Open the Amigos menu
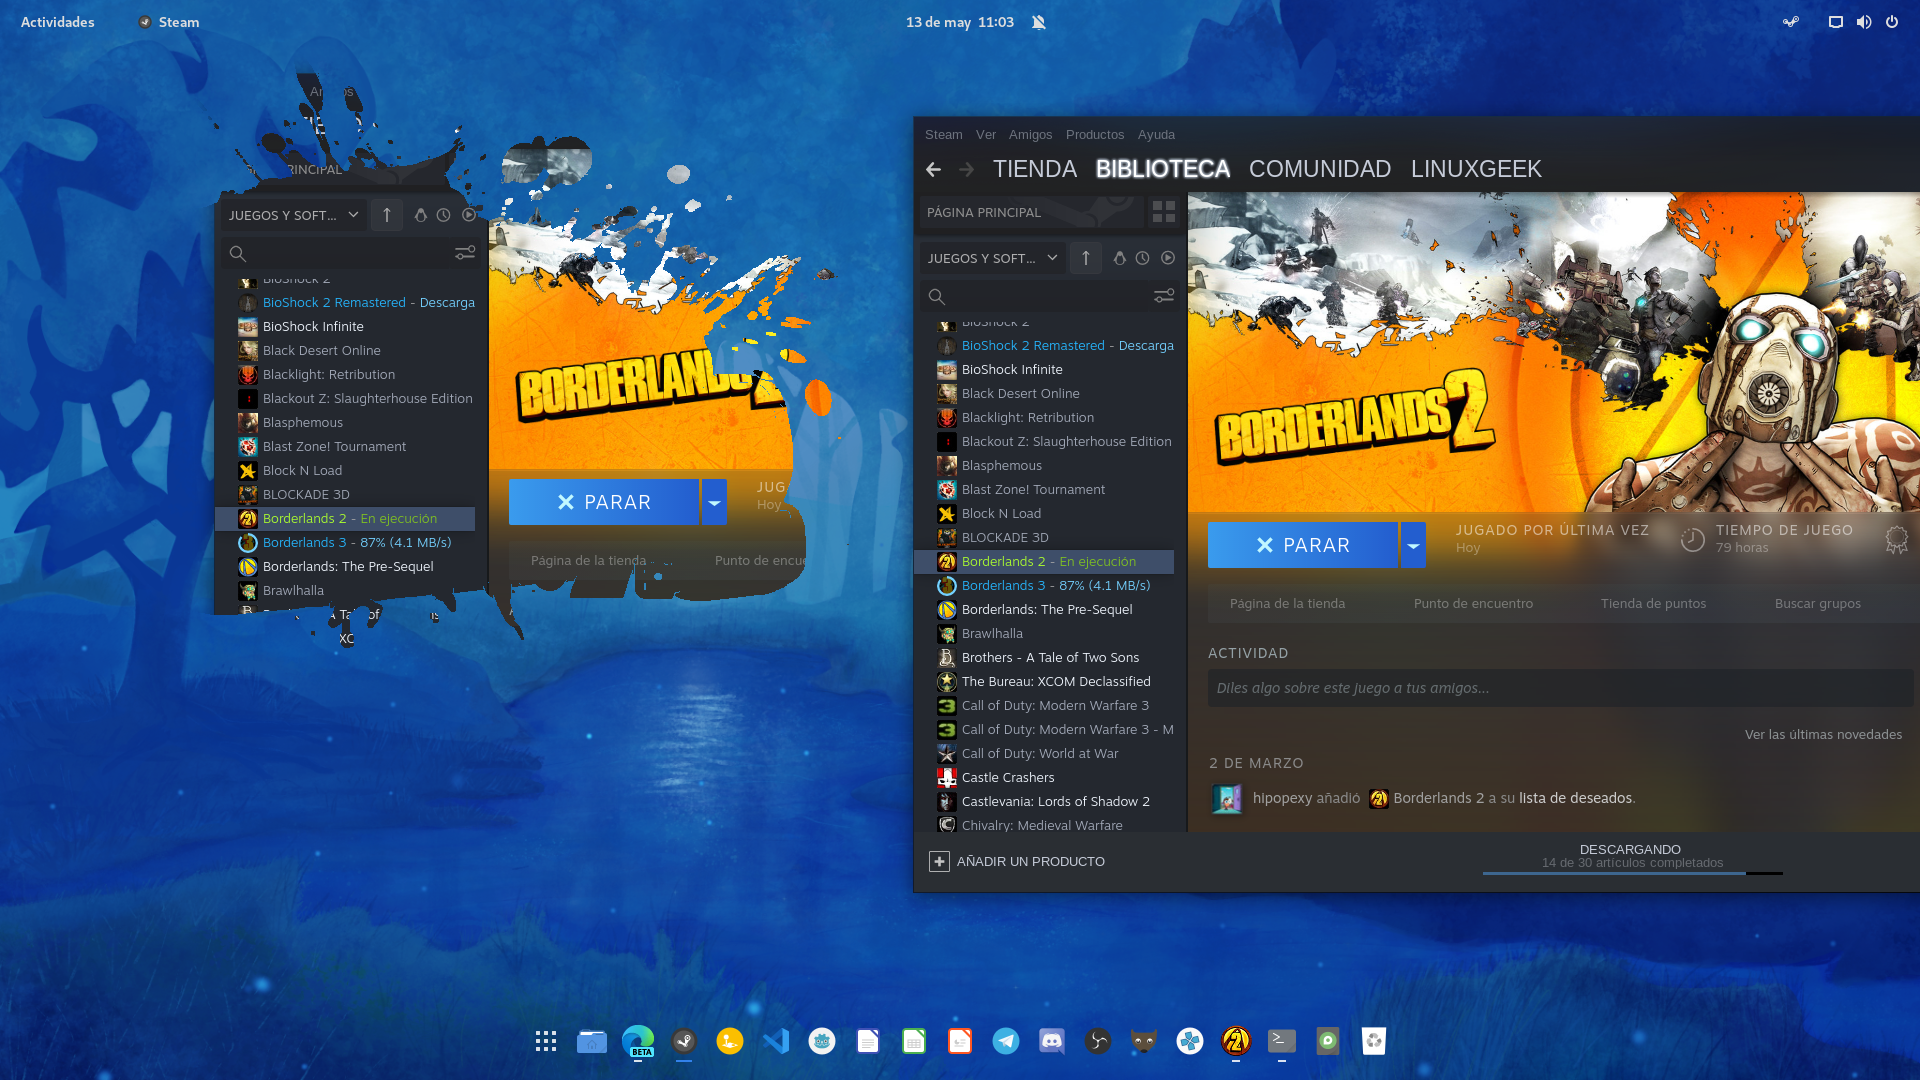The height and width of the screenshot is (1080, 1920). tap(1030, 134)
